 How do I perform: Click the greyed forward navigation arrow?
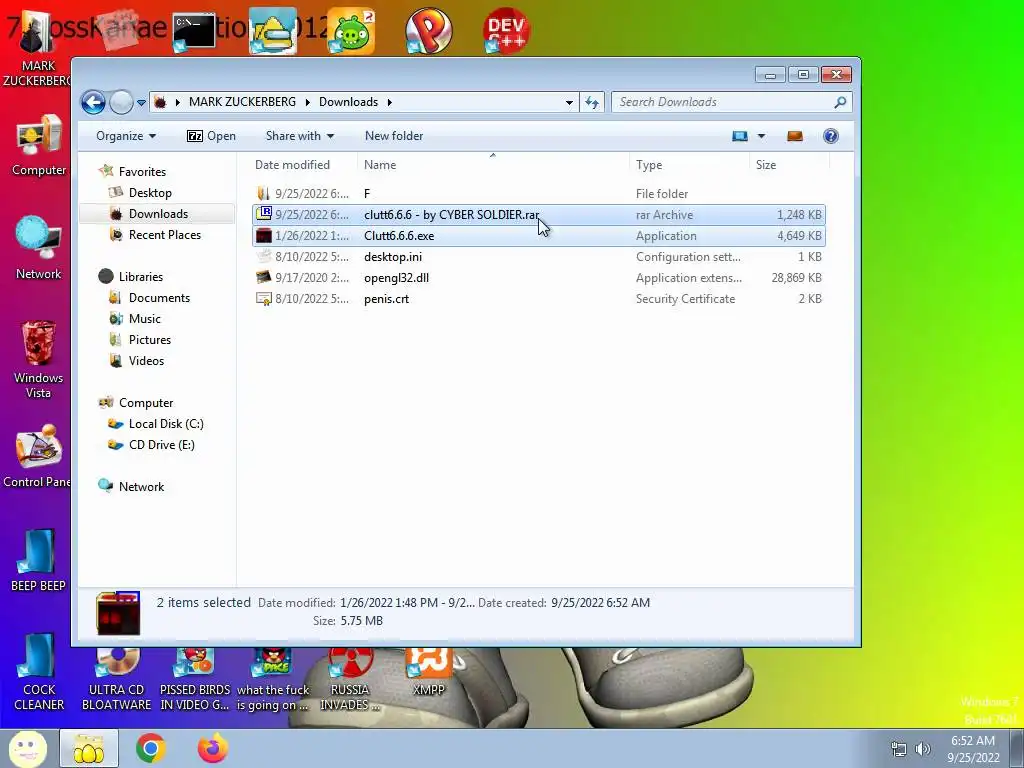pos(121,102)
